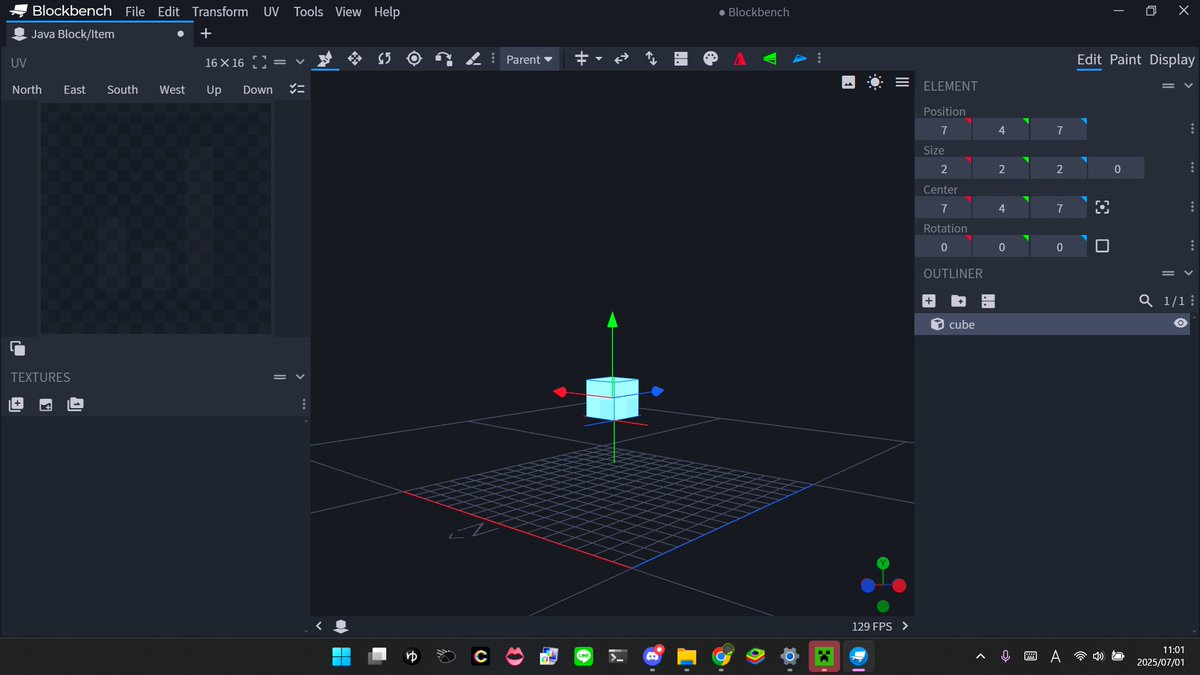Open the viewport background image icon
Viewport: 1200px width, 675px height.
coord(848,82)
